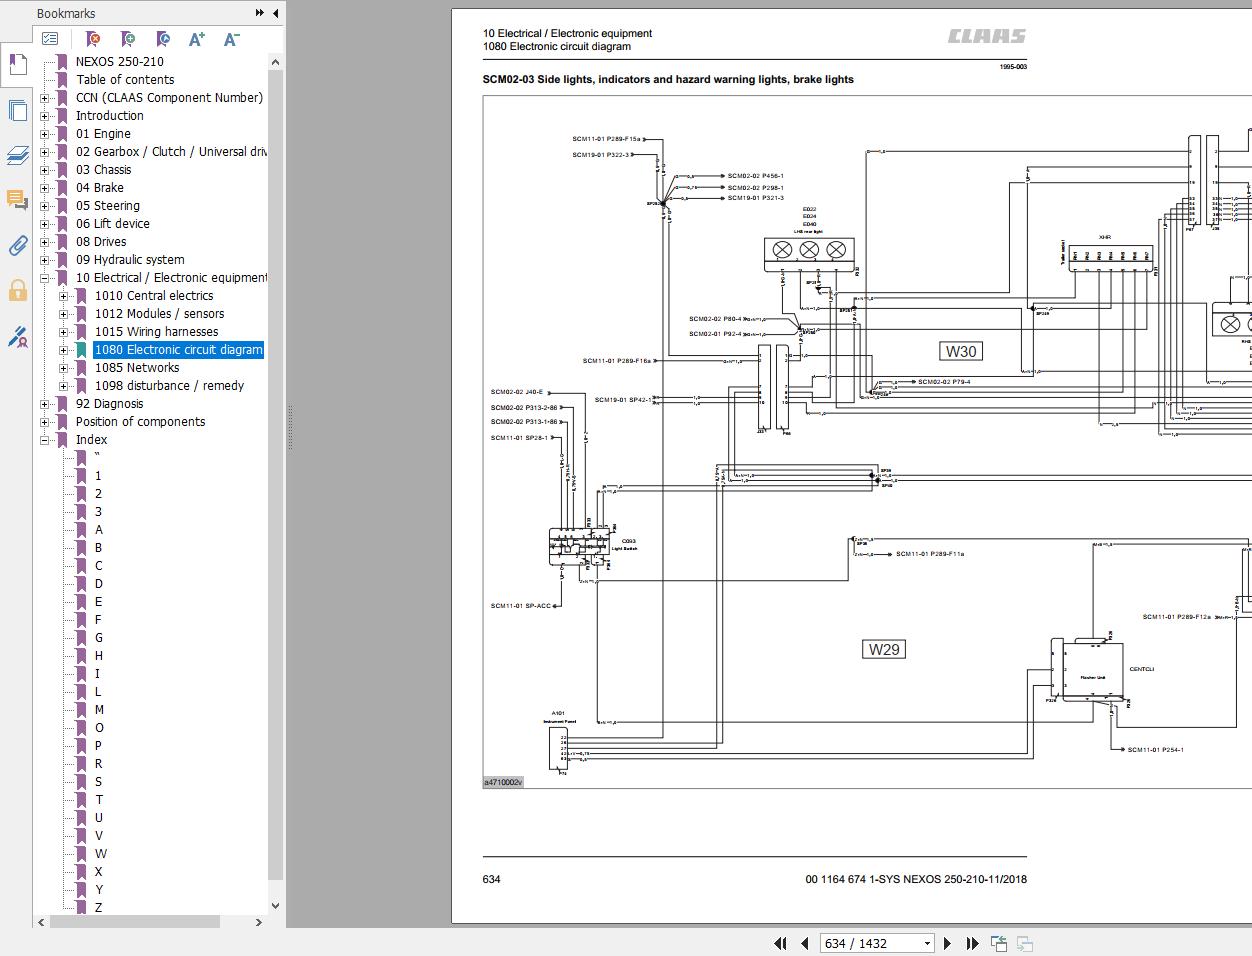1252x956 pixels.
Task: Select the Position of components bookmark
Action: click(x=140, y=422)
